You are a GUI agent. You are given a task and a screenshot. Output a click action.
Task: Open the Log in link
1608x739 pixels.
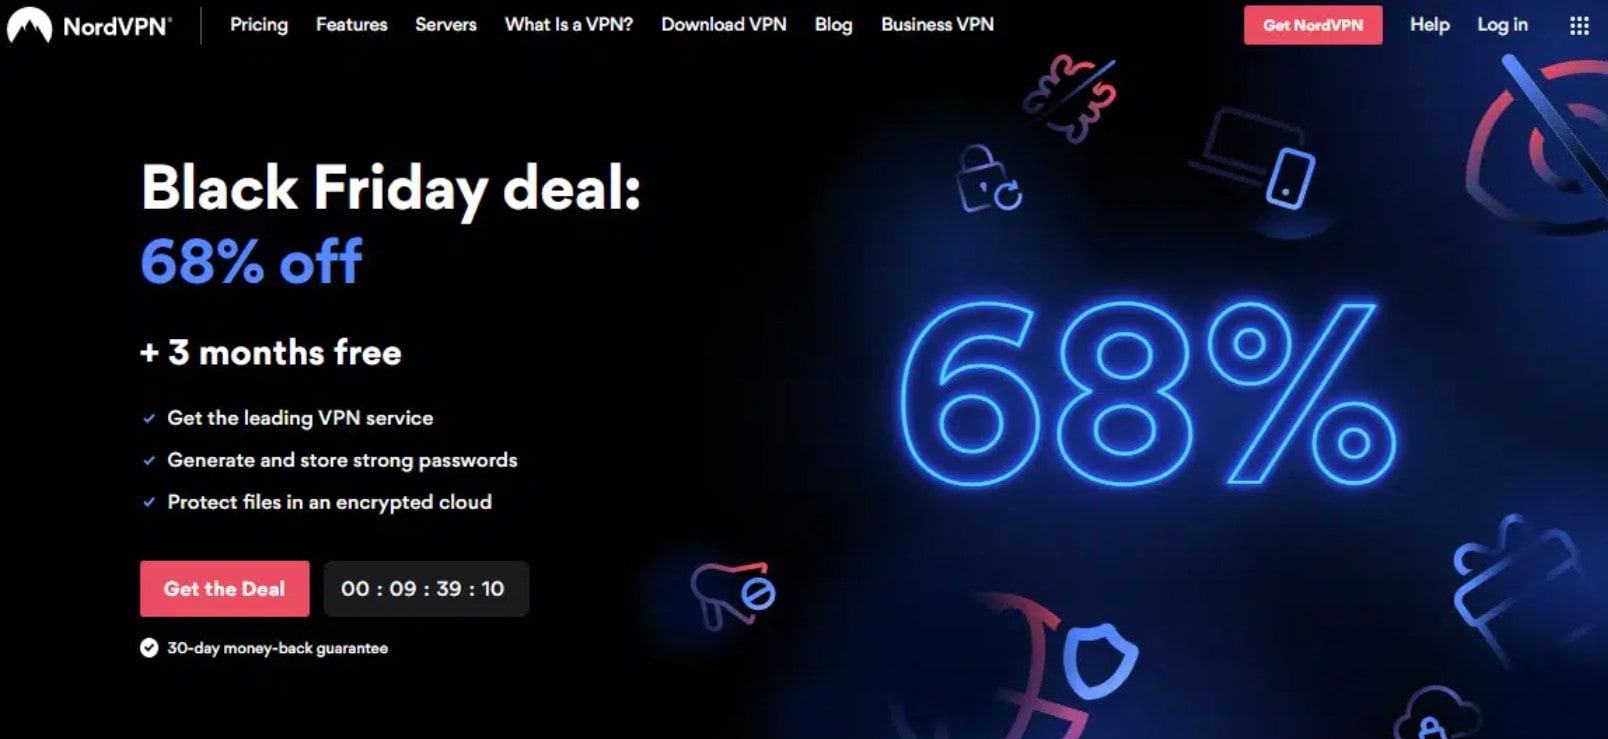click(1502, 25)
